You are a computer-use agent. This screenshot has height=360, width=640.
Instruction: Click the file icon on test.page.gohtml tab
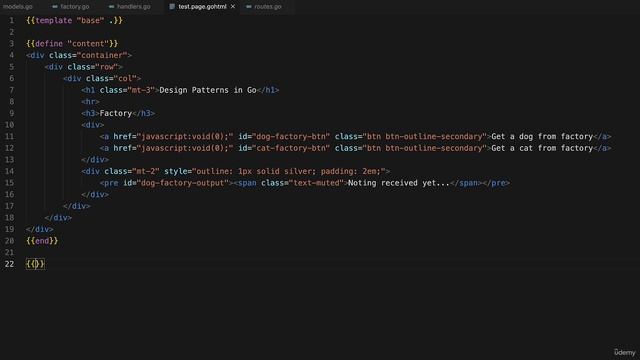[x=172, y=7]
